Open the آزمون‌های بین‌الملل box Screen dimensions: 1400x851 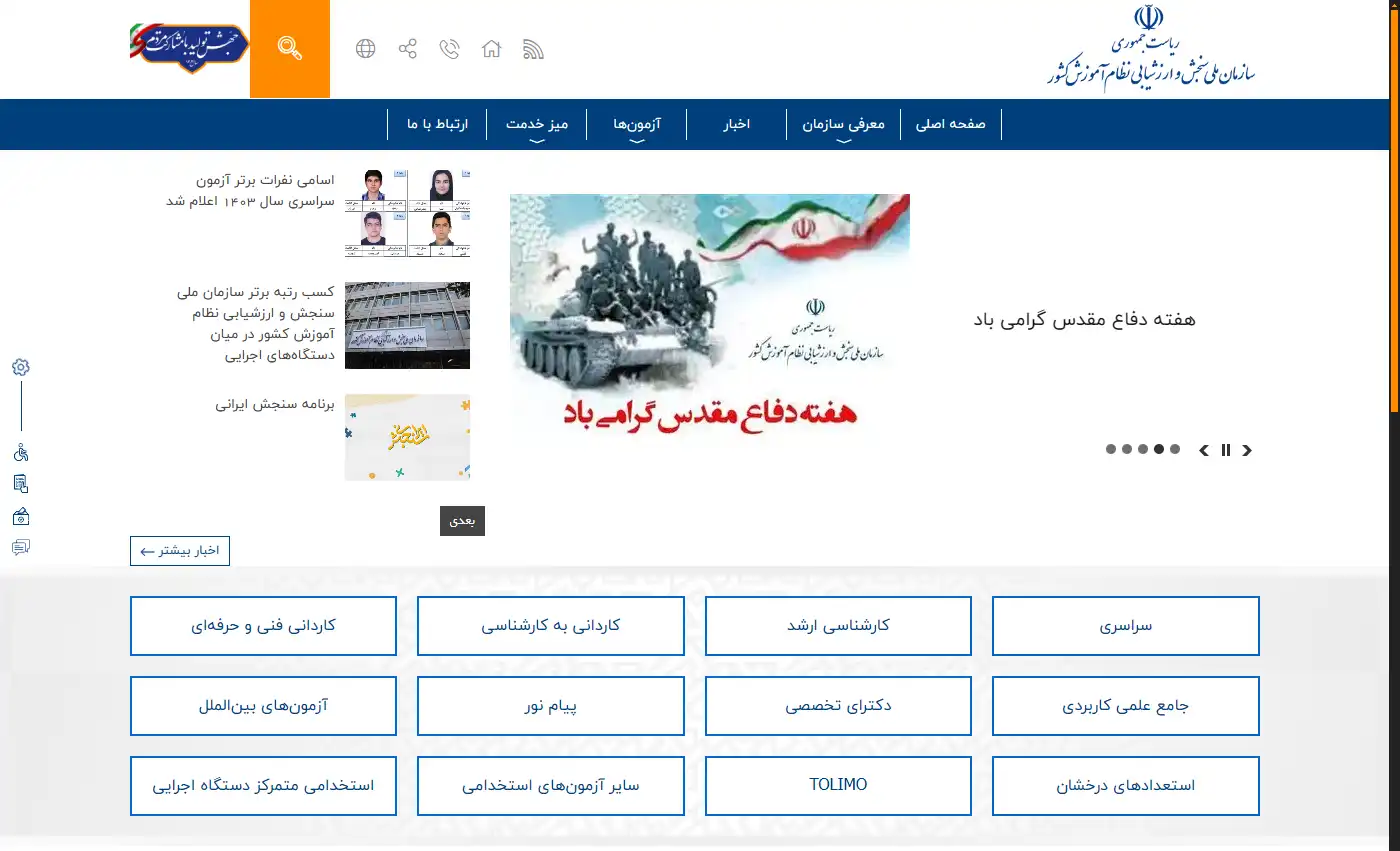click(x=263, y=706)
